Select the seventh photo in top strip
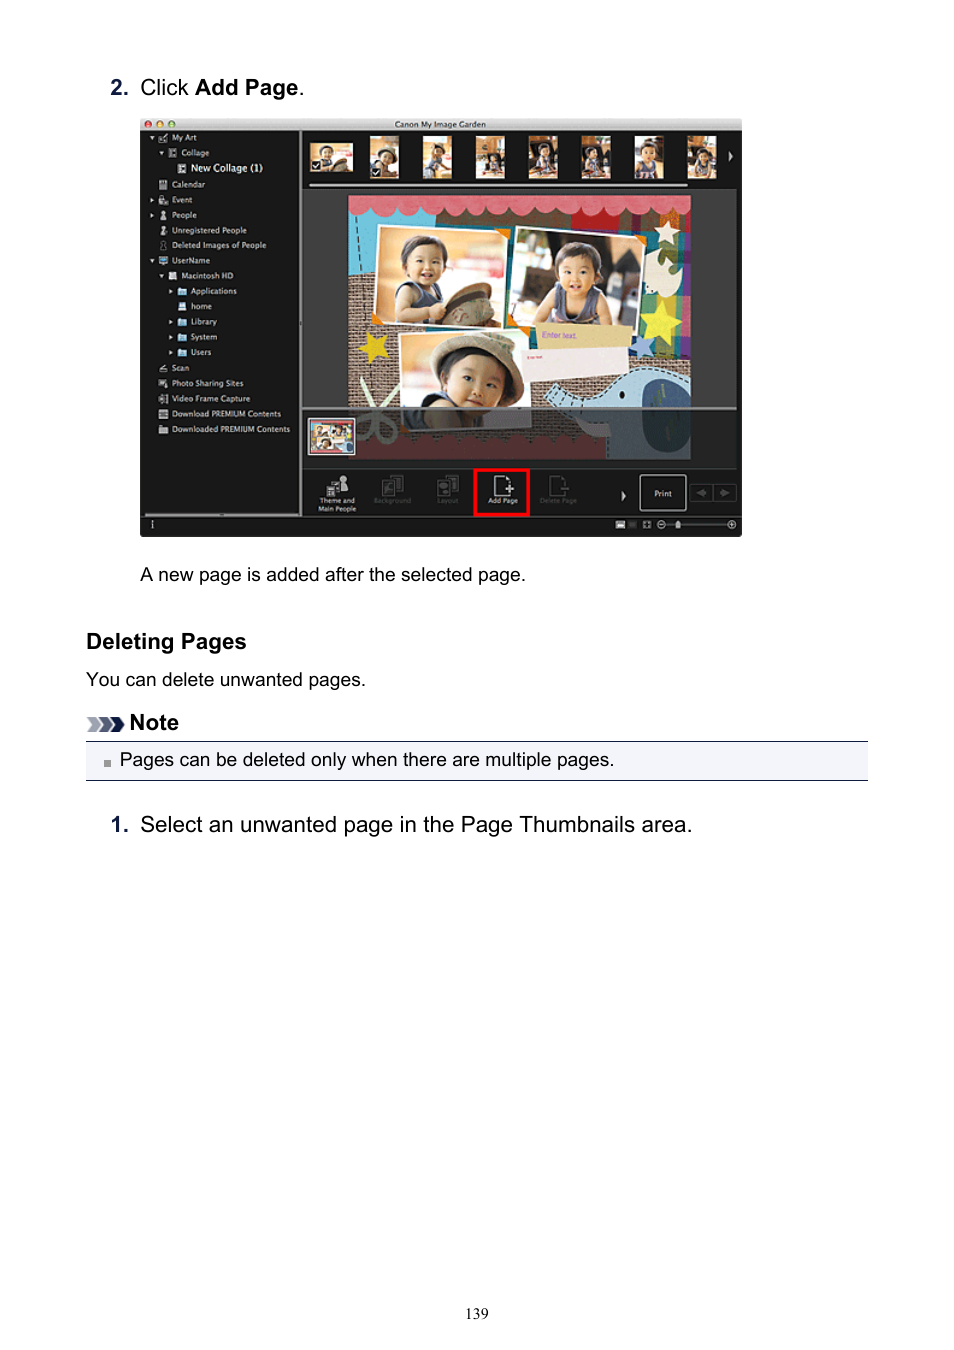This screenshot has height=1350, width=954. 649,157
